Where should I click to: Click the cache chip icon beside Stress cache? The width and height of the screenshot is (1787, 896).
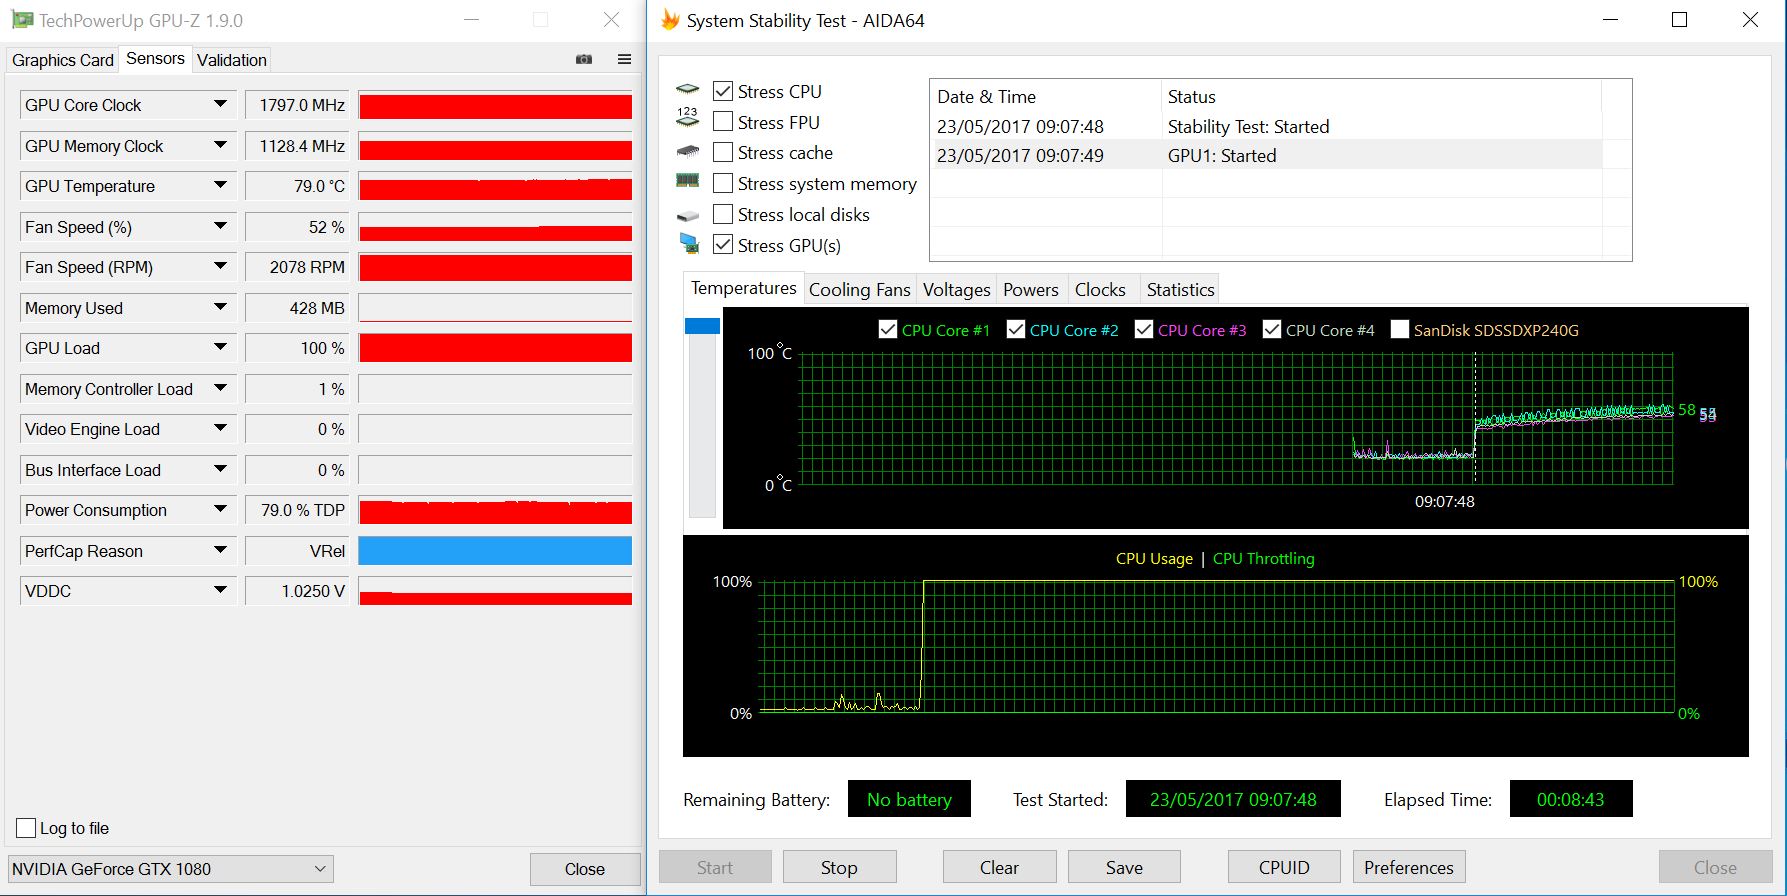pyautogui.click(x=687, y=152)
